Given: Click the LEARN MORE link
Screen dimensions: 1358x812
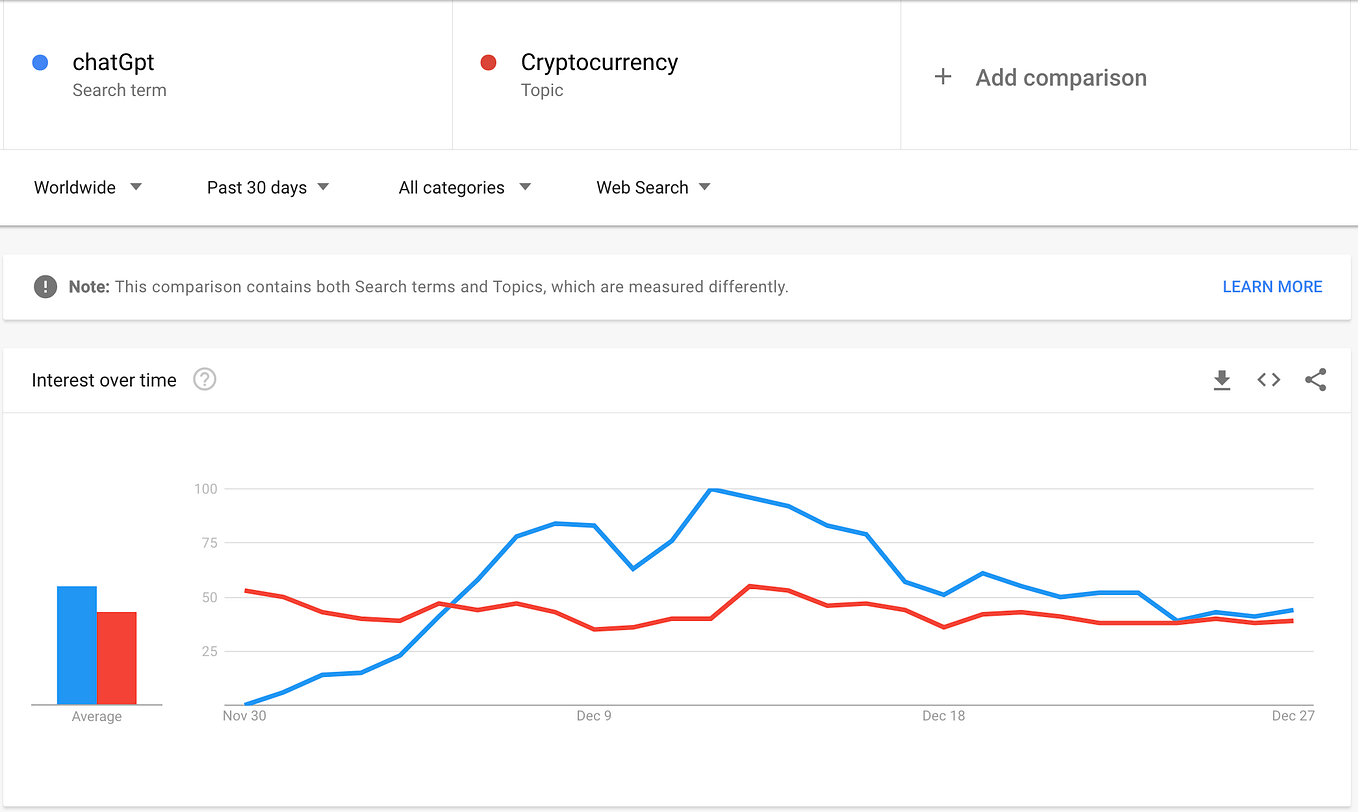Looking at the screenshot, I should coord(1272,287).
